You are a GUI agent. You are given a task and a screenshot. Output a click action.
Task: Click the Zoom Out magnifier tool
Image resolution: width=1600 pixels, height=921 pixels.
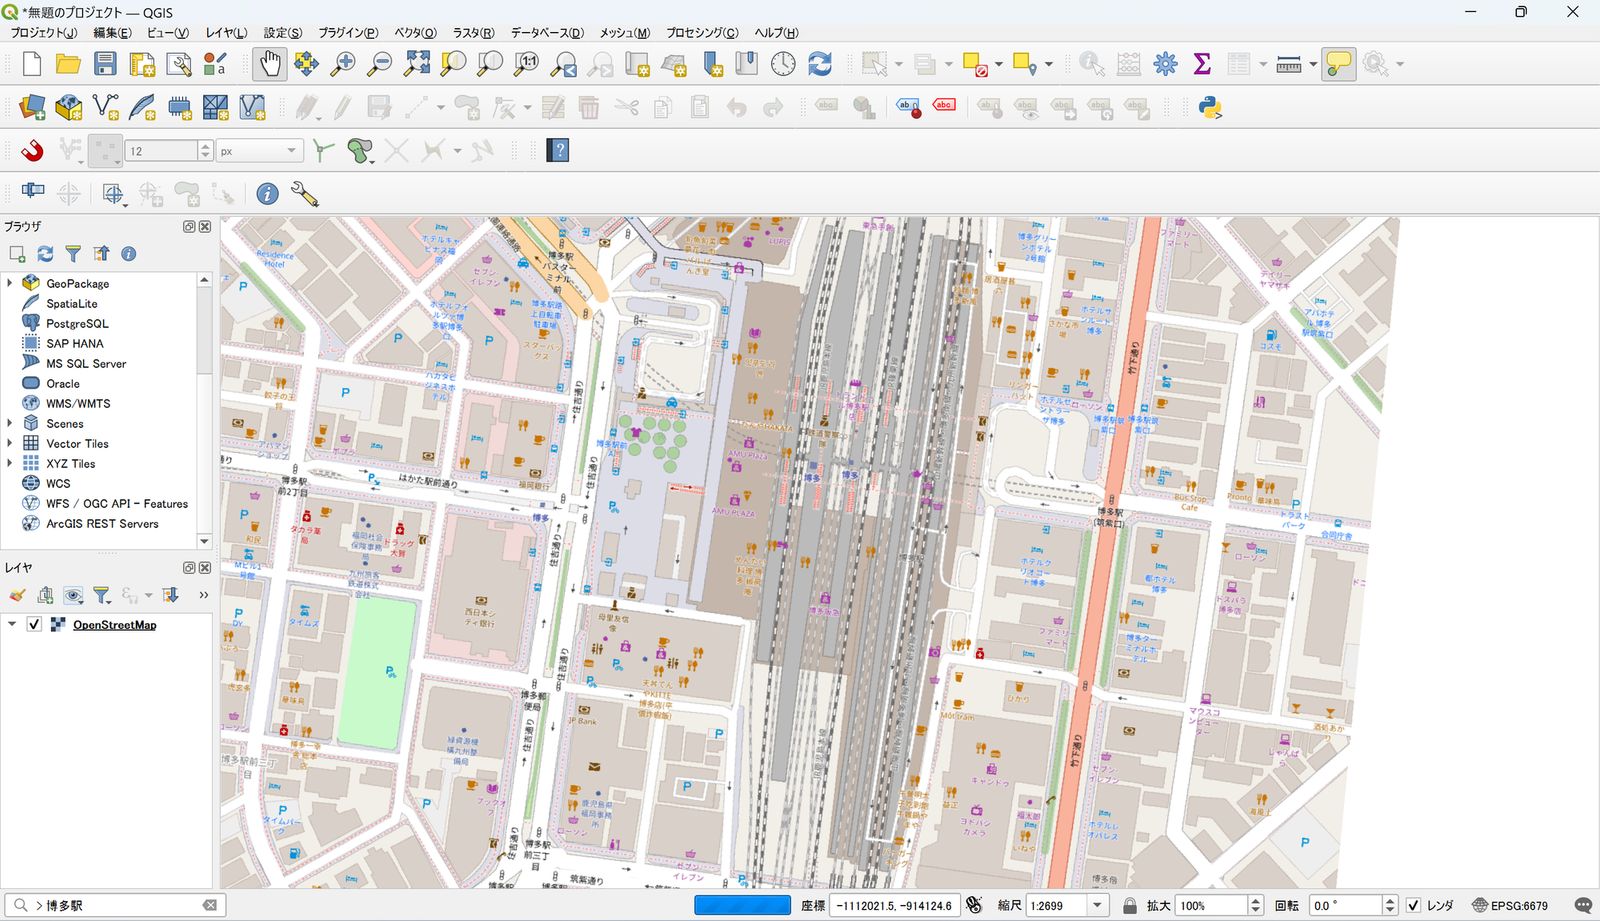[380, 64]
